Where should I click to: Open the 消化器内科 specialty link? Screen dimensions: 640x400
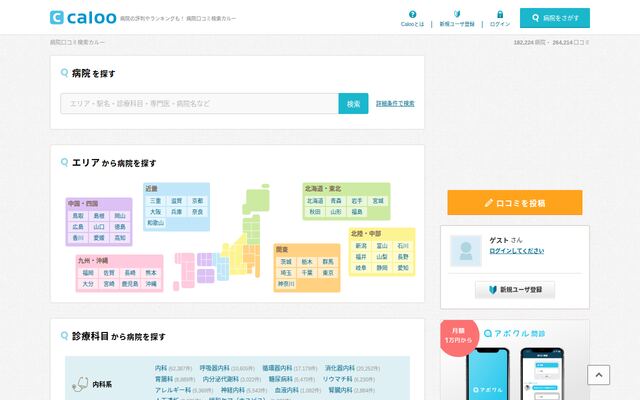340,368
